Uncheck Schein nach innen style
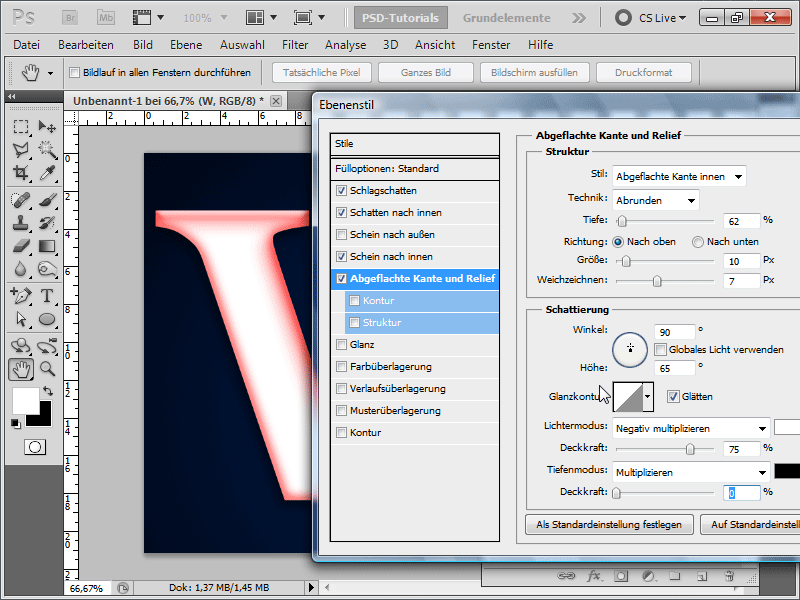 tap(341, 257)
